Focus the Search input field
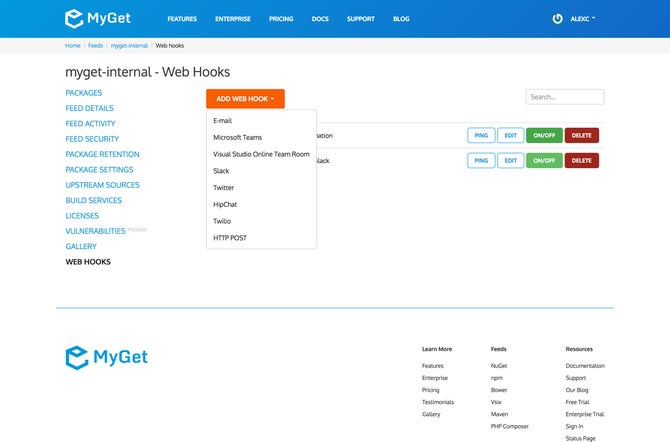Image resolution: width=670 pixels, height=442 pixels. coord(564,97)
